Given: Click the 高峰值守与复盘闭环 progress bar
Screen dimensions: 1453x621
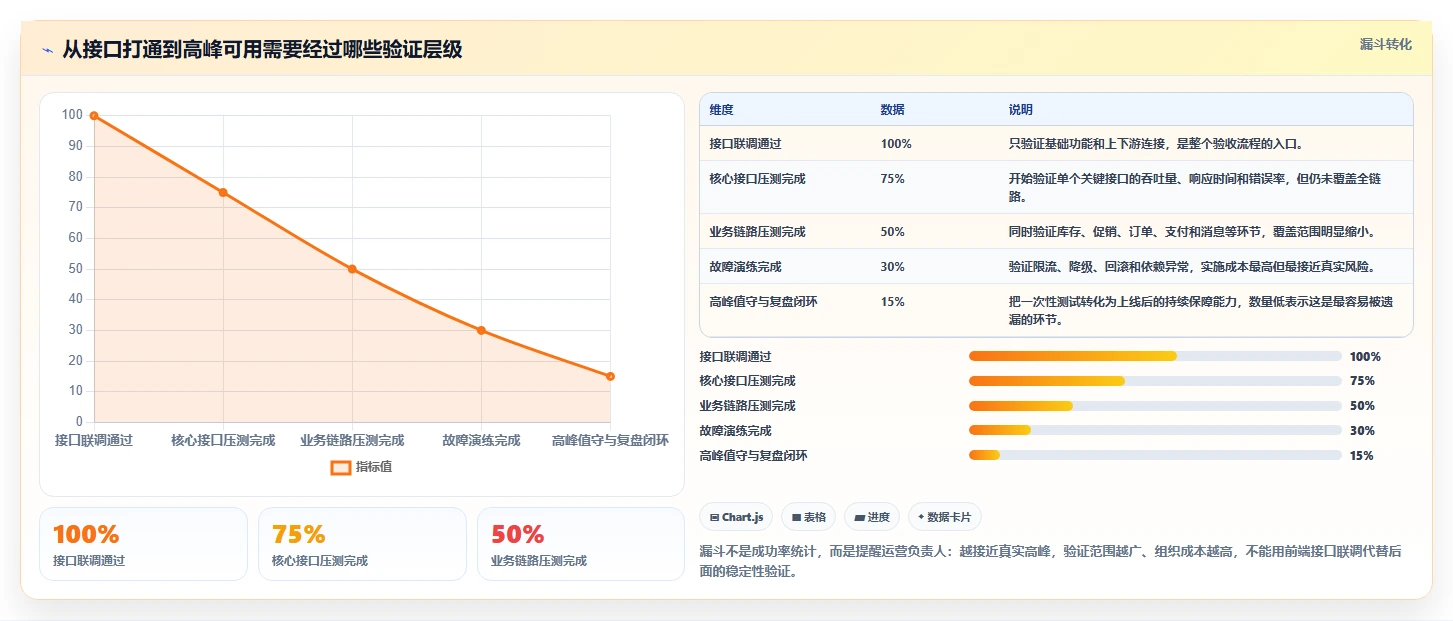Looking at the screenshot, I should click(x=1155, y=455).
